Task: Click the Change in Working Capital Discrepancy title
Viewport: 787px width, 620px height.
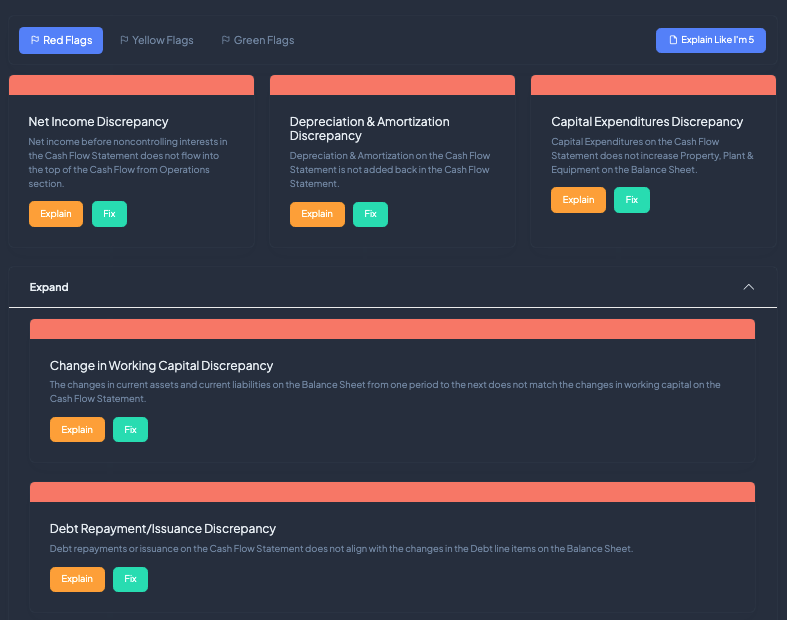Action: point(161,366)
